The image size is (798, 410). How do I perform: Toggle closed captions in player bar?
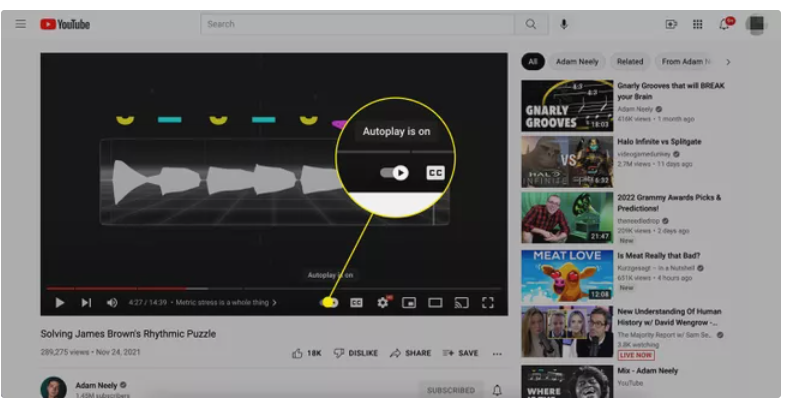point(356,303)
